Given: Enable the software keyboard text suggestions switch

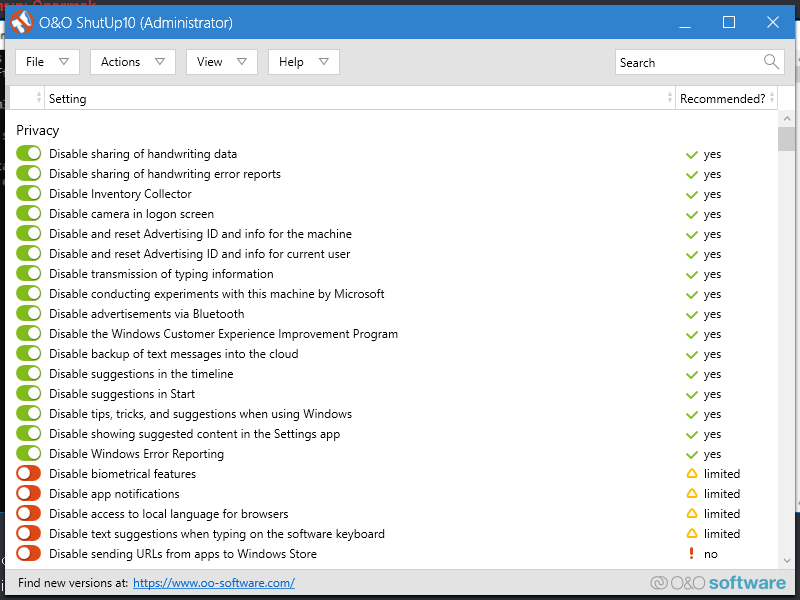Looking at the screenshot, I should point(29,533).
